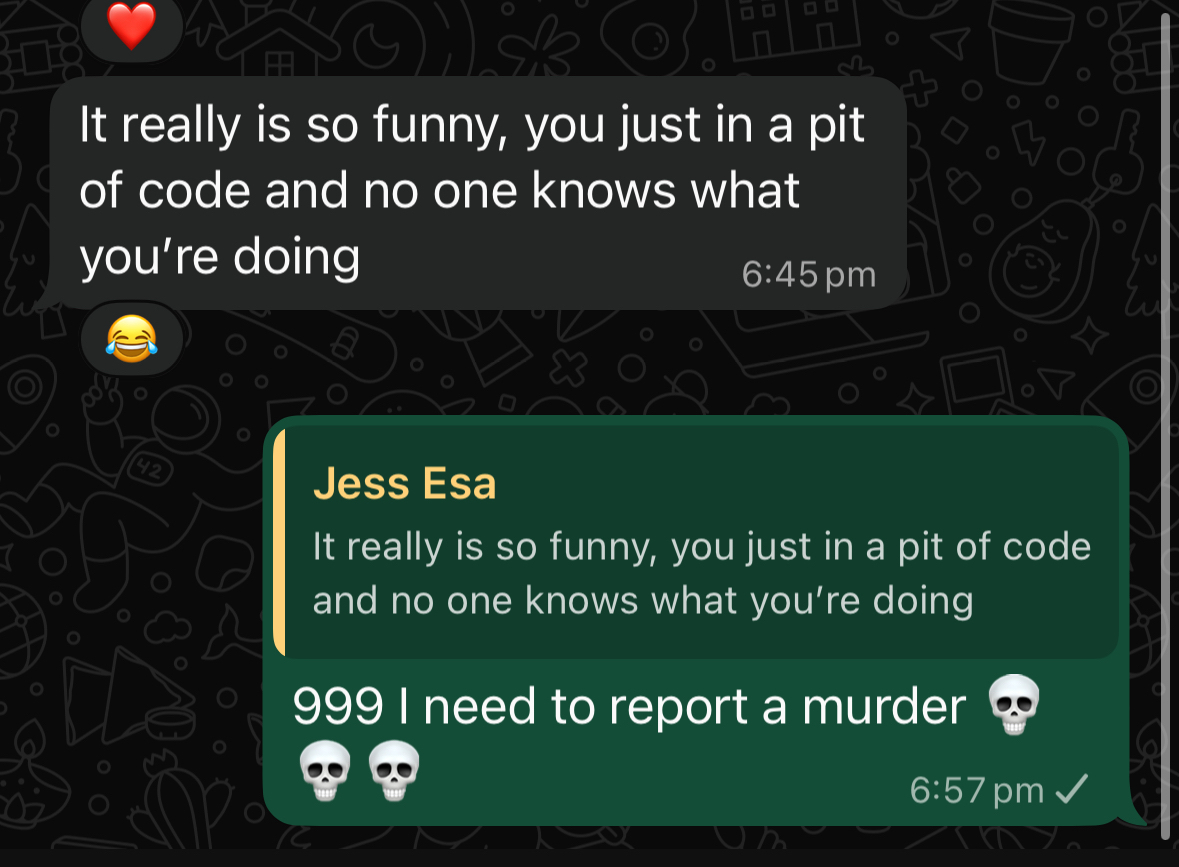Click the first skull emoji after 'murder'
The image size is (1179, 867).
click(x=1014, y=705)
